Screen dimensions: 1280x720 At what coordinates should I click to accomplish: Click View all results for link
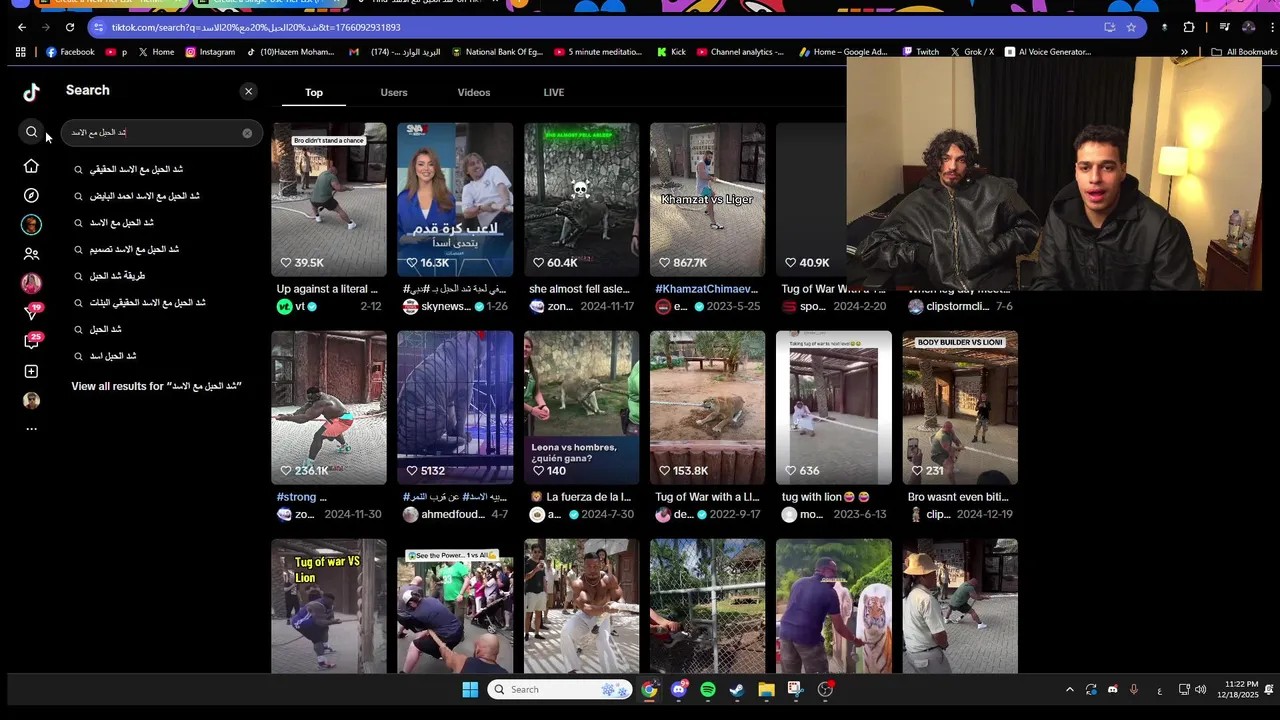(157, 386)
